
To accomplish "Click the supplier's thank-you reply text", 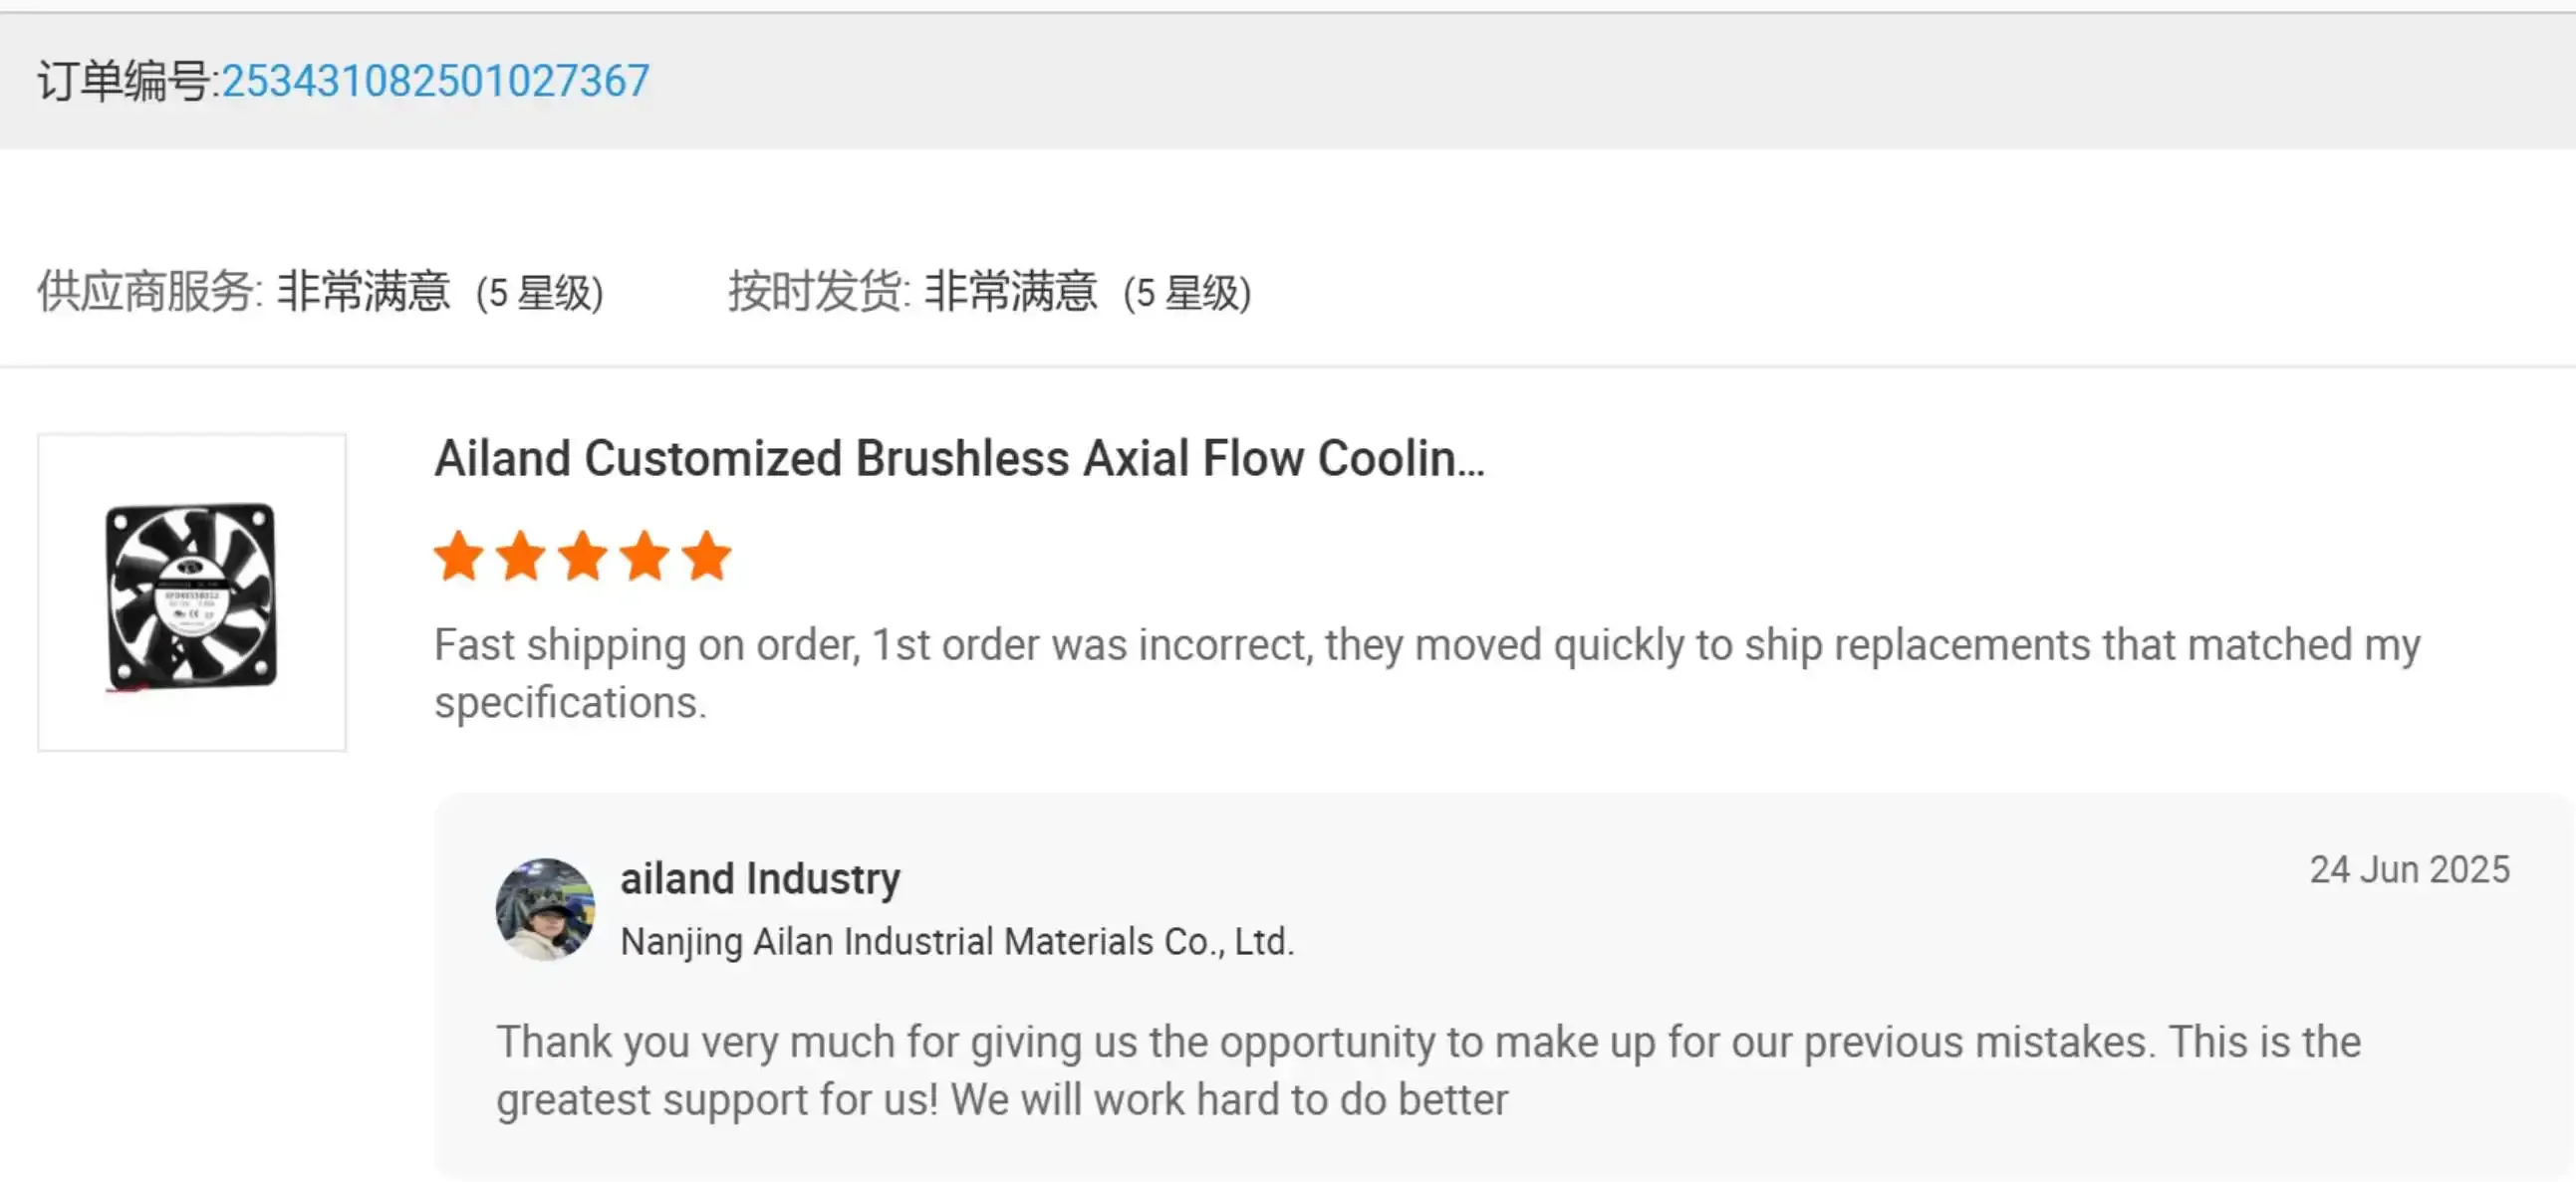I will click(x=1428, y=1071).
